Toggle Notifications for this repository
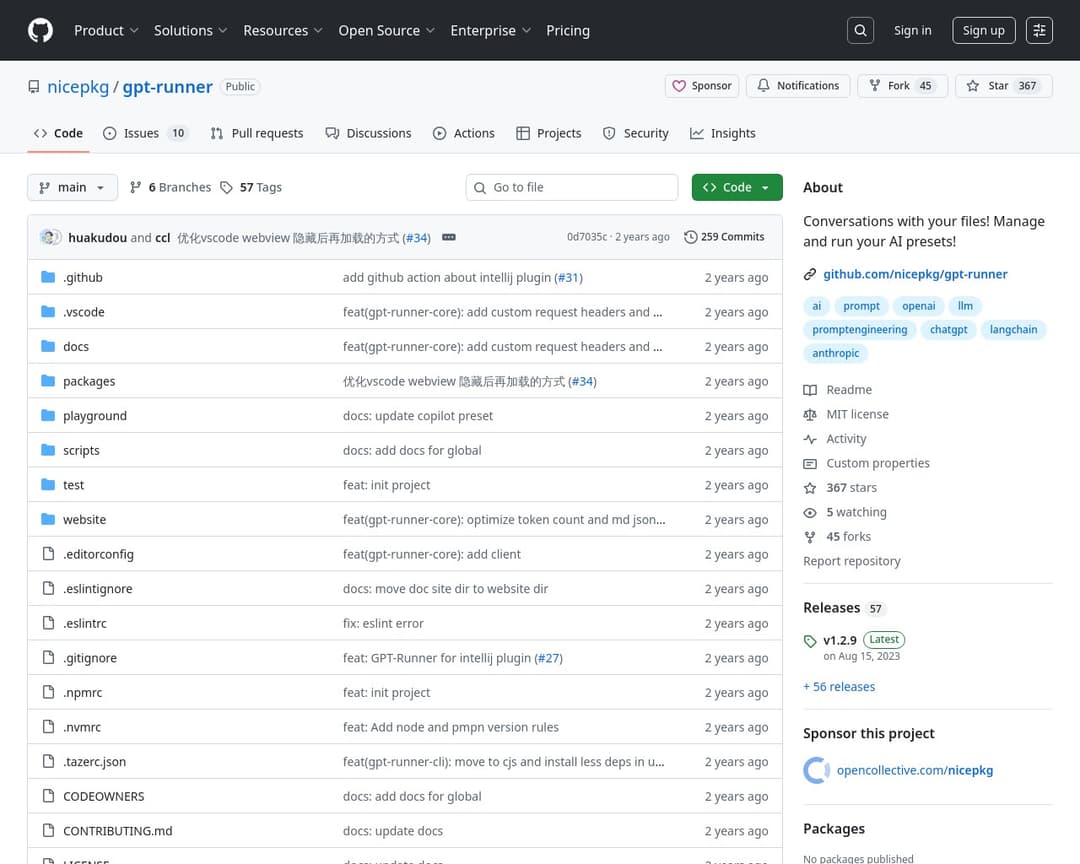 tap(797, 86)
